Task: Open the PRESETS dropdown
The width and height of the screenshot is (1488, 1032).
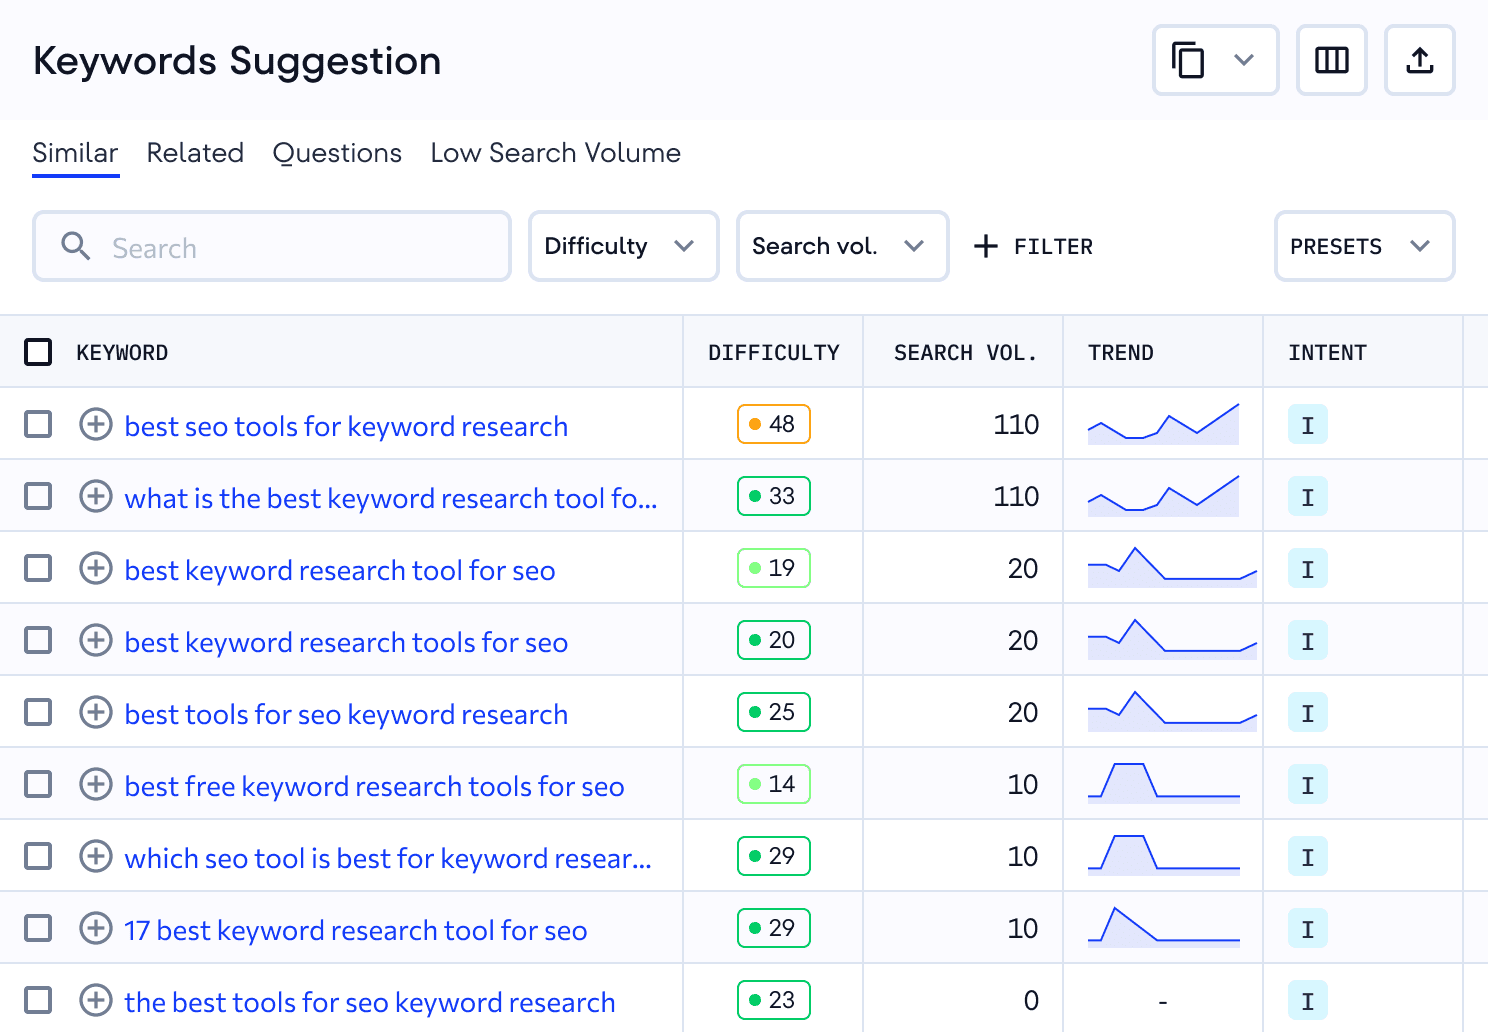Action: tap(1364, 246)
